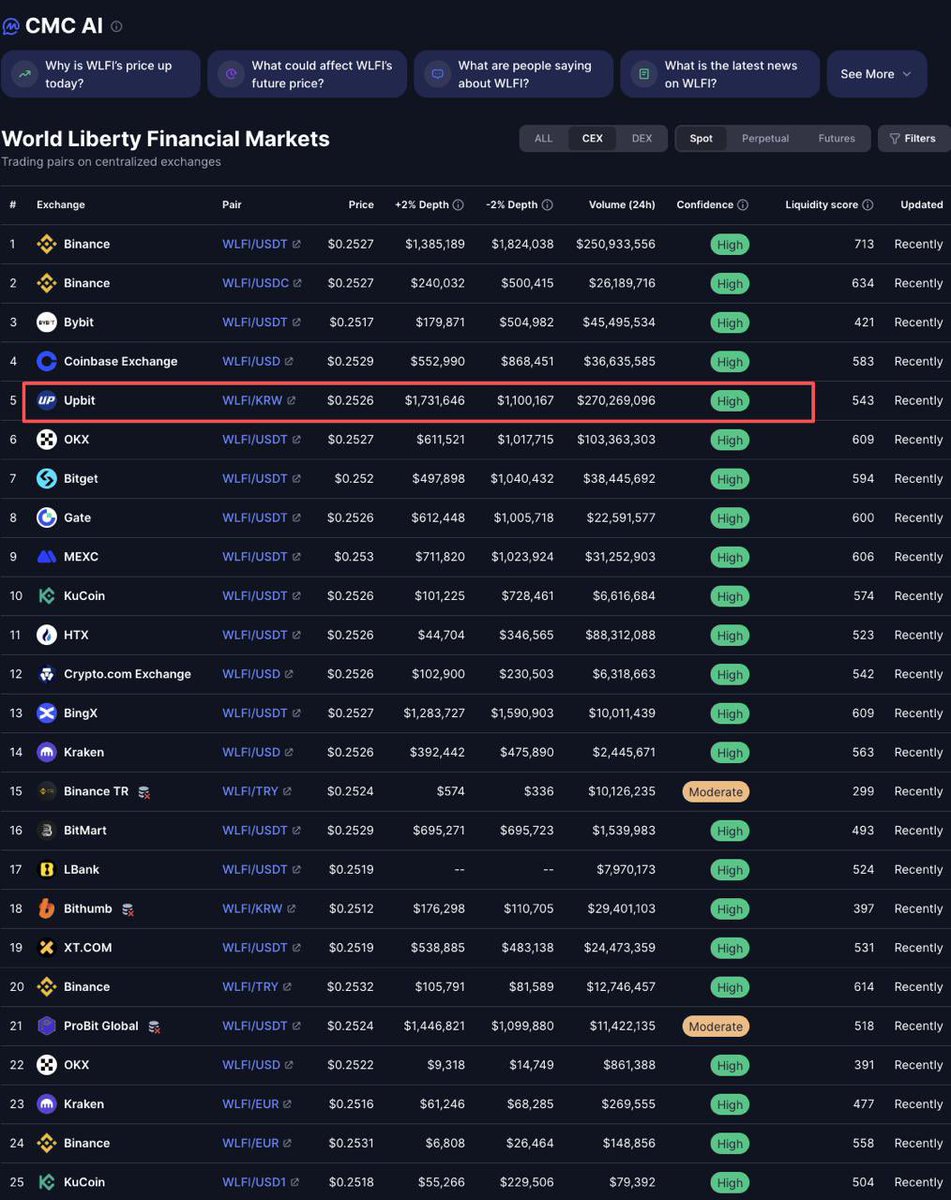This screenshot has height=1200, width=951.
Task: Click the Confidence info icon
Action: coord(743,205)
